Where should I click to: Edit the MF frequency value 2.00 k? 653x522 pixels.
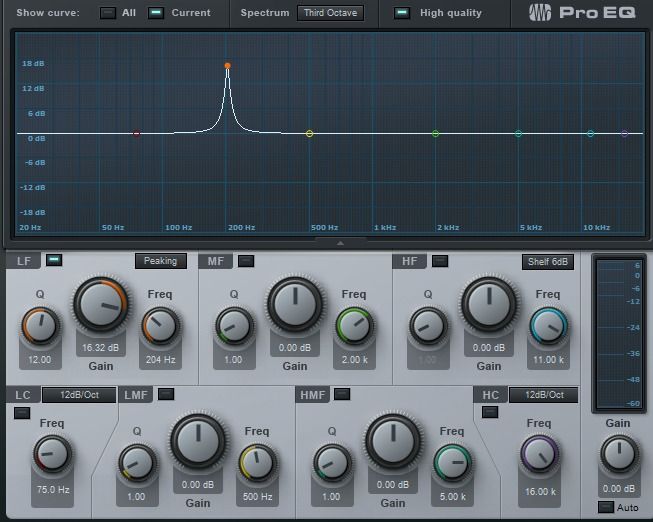pyautogui.click(x=354, y=360)
